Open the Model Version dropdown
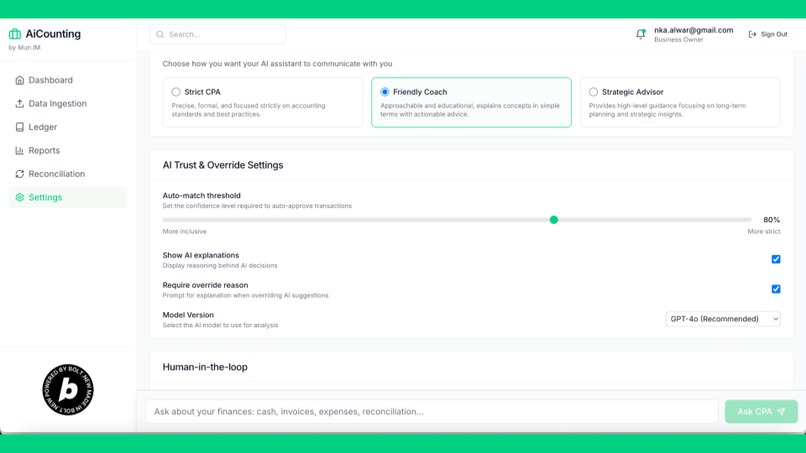The width and height of the screenshot is (806, 453). (723, 319)
